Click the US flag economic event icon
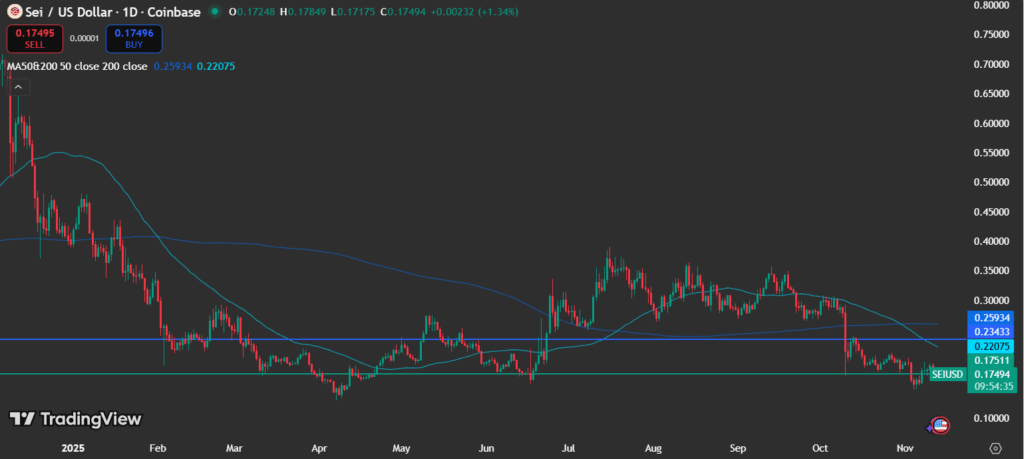The height and width of the screenshot is (459, 1024). click(939, 424)
